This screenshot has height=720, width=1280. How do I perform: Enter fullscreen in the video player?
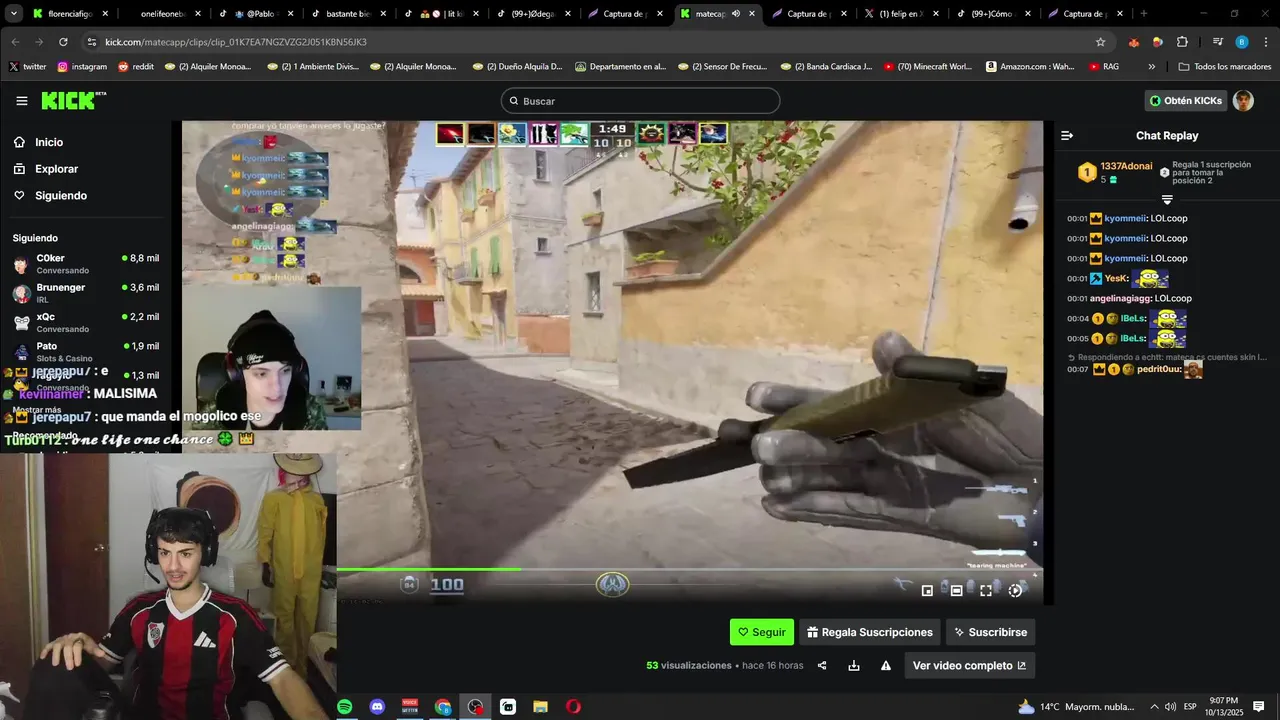pyautogui.click(x=986, y=591)
